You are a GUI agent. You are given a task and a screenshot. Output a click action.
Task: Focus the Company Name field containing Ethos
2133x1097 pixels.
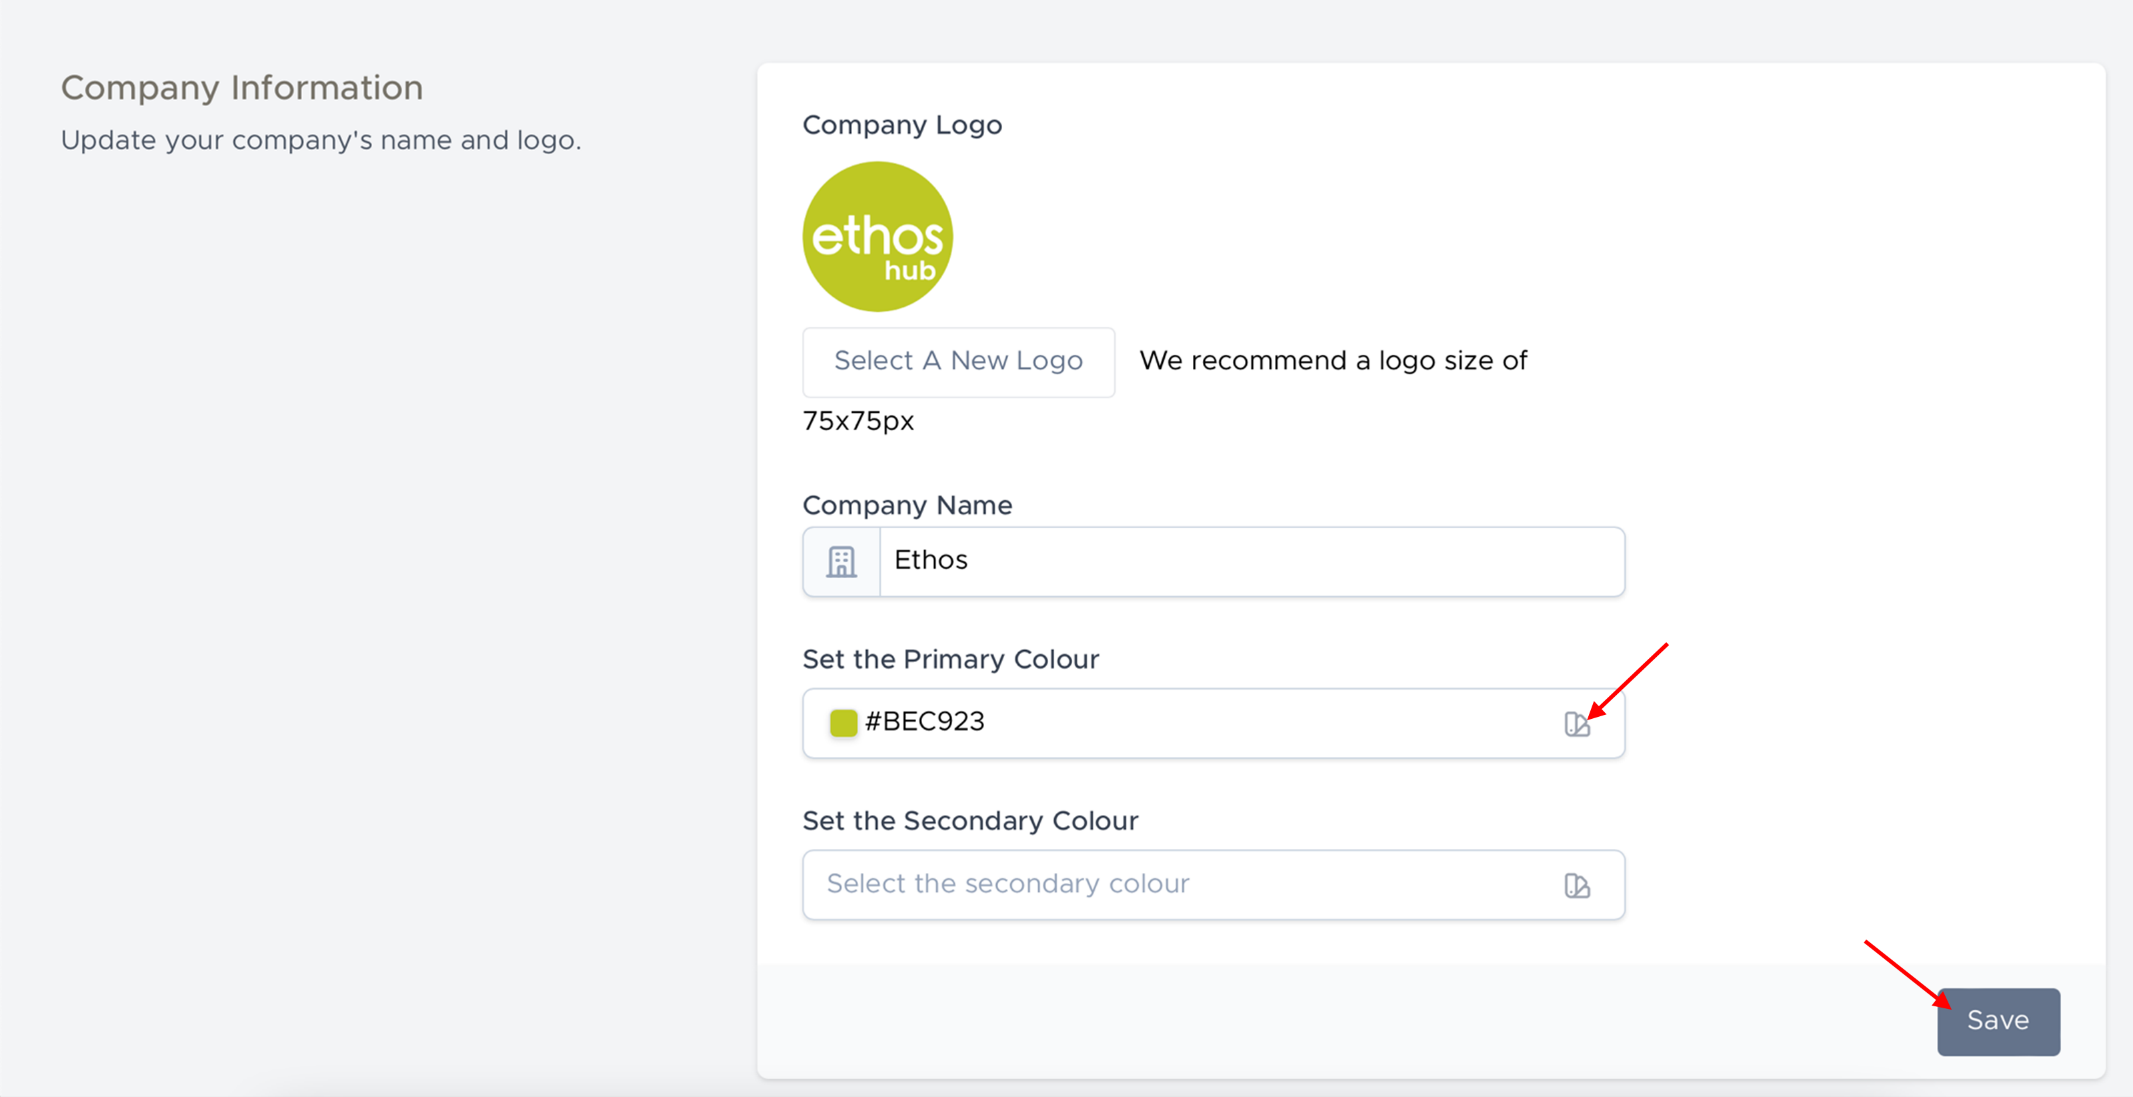coord(1250,562)
